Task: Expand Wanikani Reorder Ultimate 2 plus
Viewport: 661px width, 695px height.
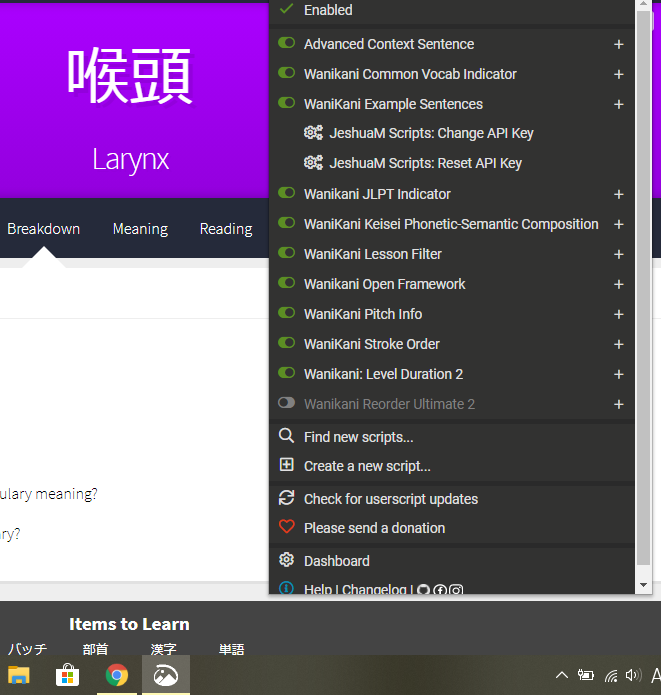Action: [x=619, y=405]
